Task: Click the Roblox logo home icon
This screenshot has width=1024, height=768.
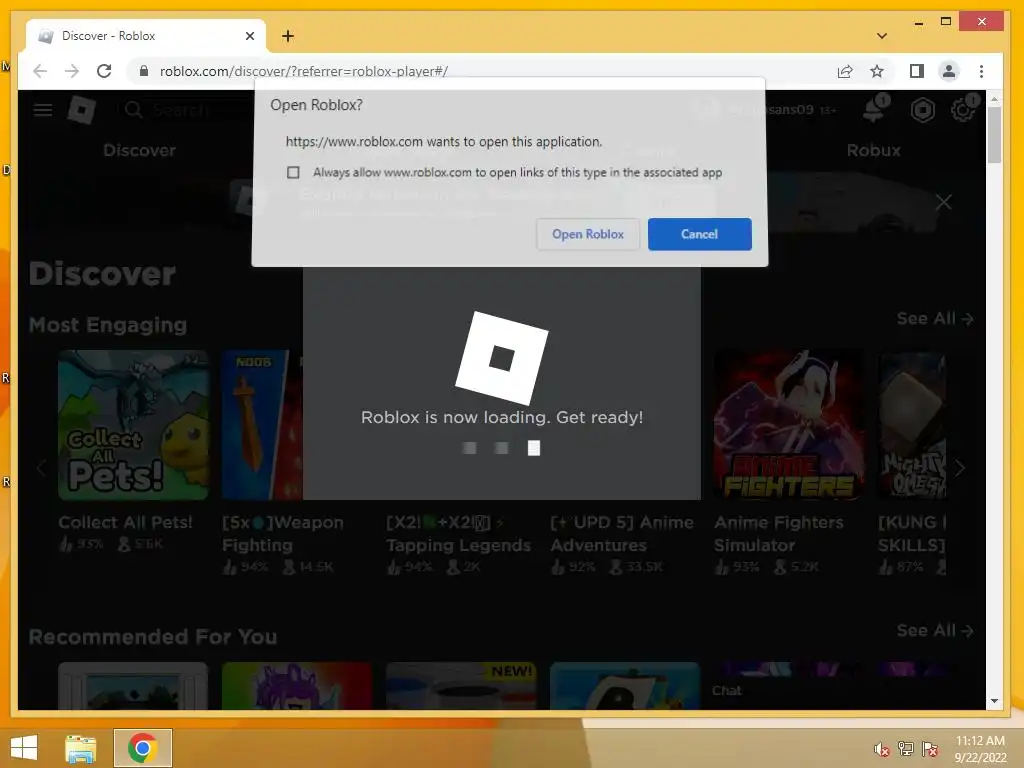Action: pos(82,109)
